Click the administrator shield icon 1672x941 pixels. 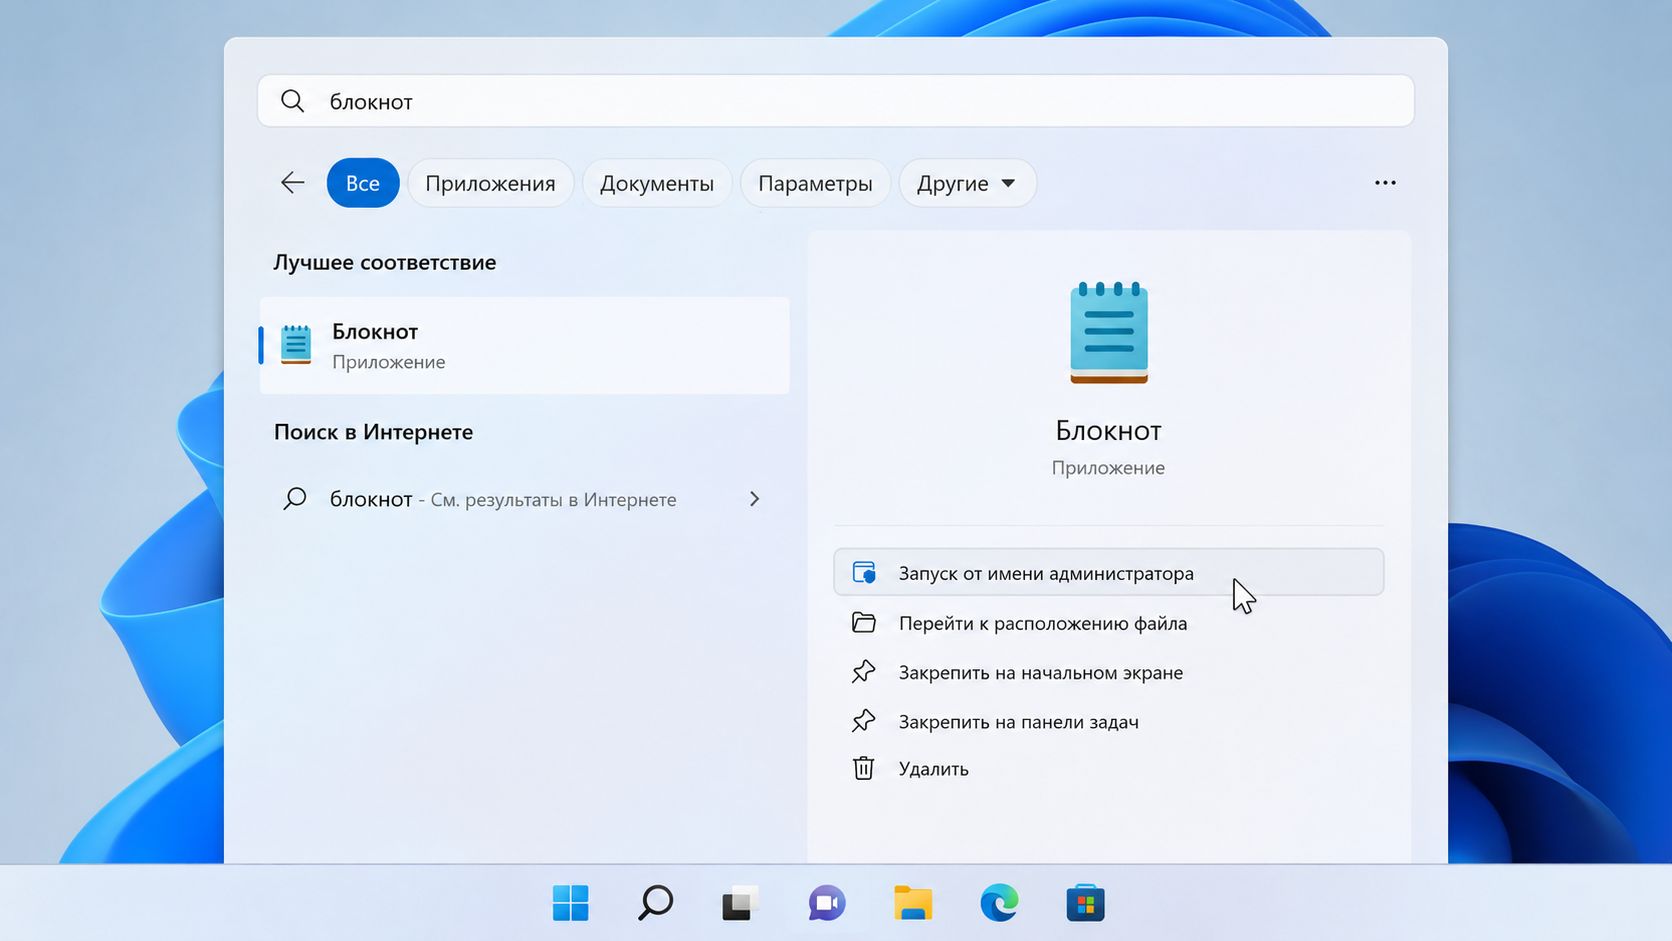coord(864,573)
